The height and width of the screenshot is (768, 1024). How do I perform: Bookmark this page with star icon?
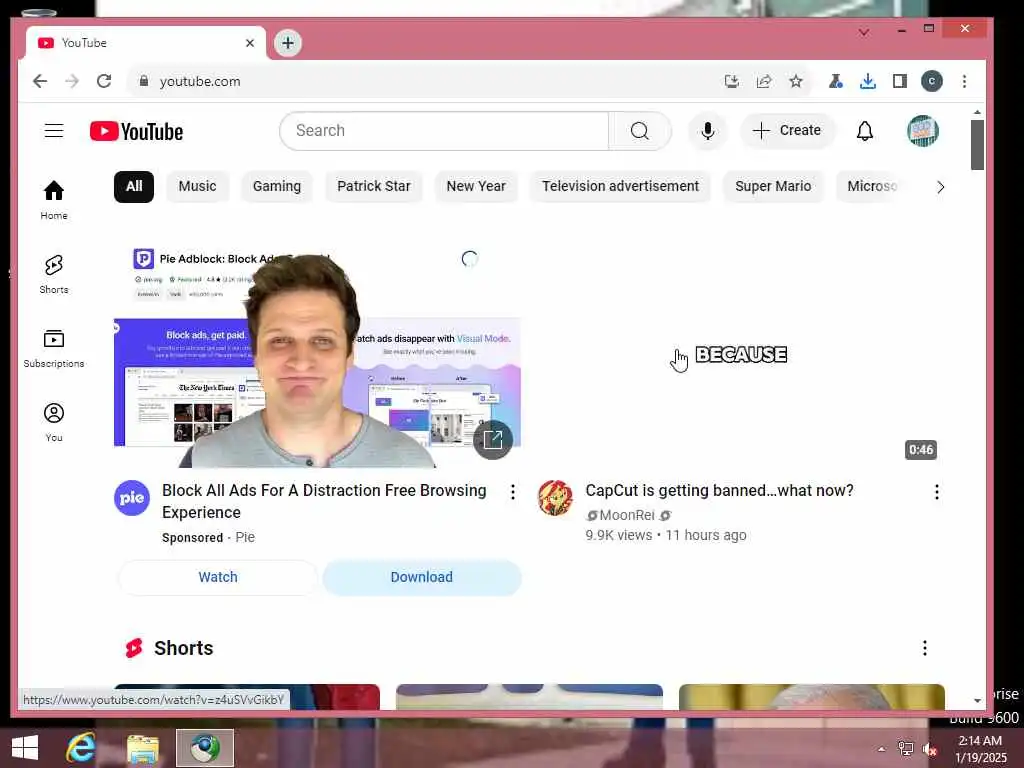point(795,81)
